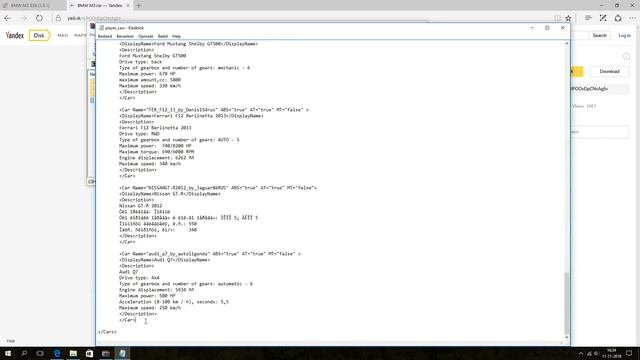Open a new browser tab
640x360 pixels.
pos(139,5)
